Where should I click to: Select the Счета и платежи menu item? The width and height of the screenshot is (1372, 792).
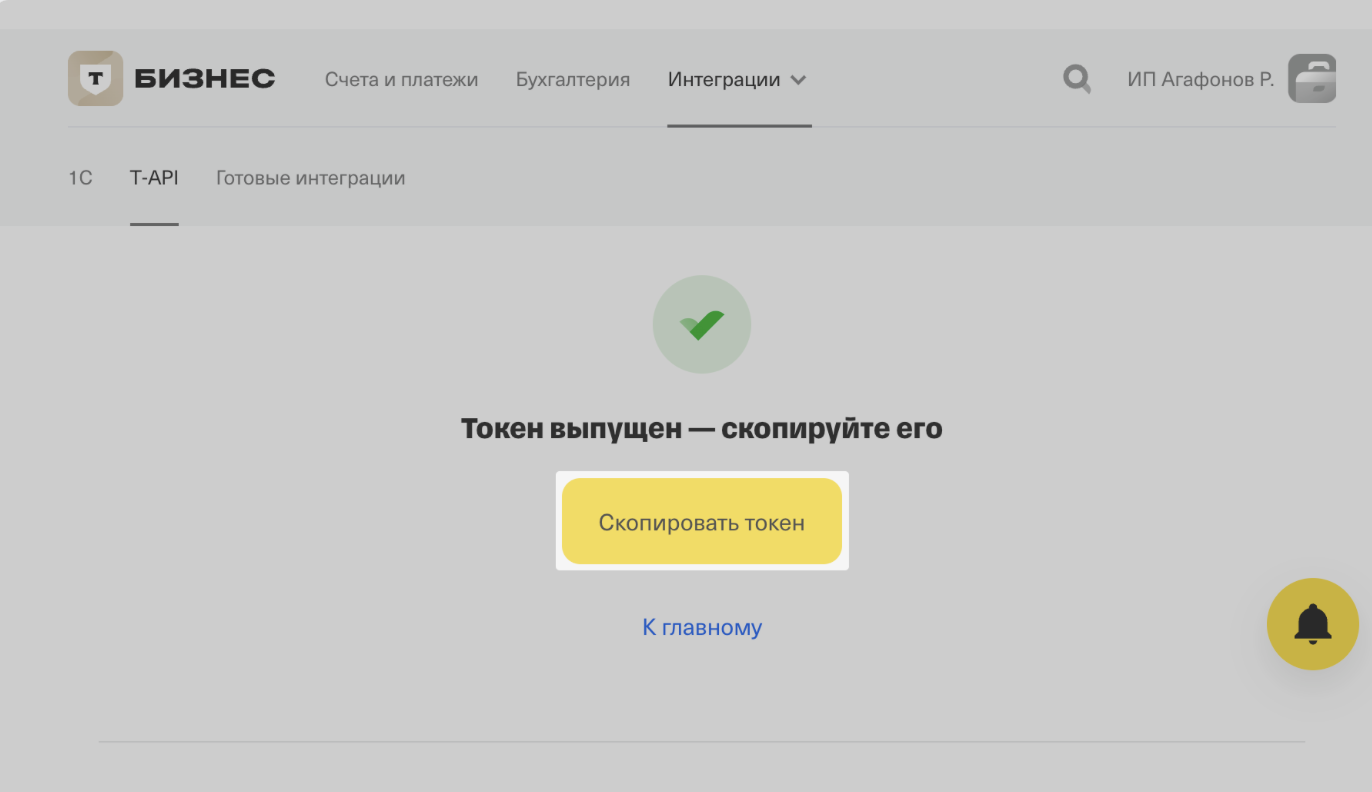click(401, 79)
